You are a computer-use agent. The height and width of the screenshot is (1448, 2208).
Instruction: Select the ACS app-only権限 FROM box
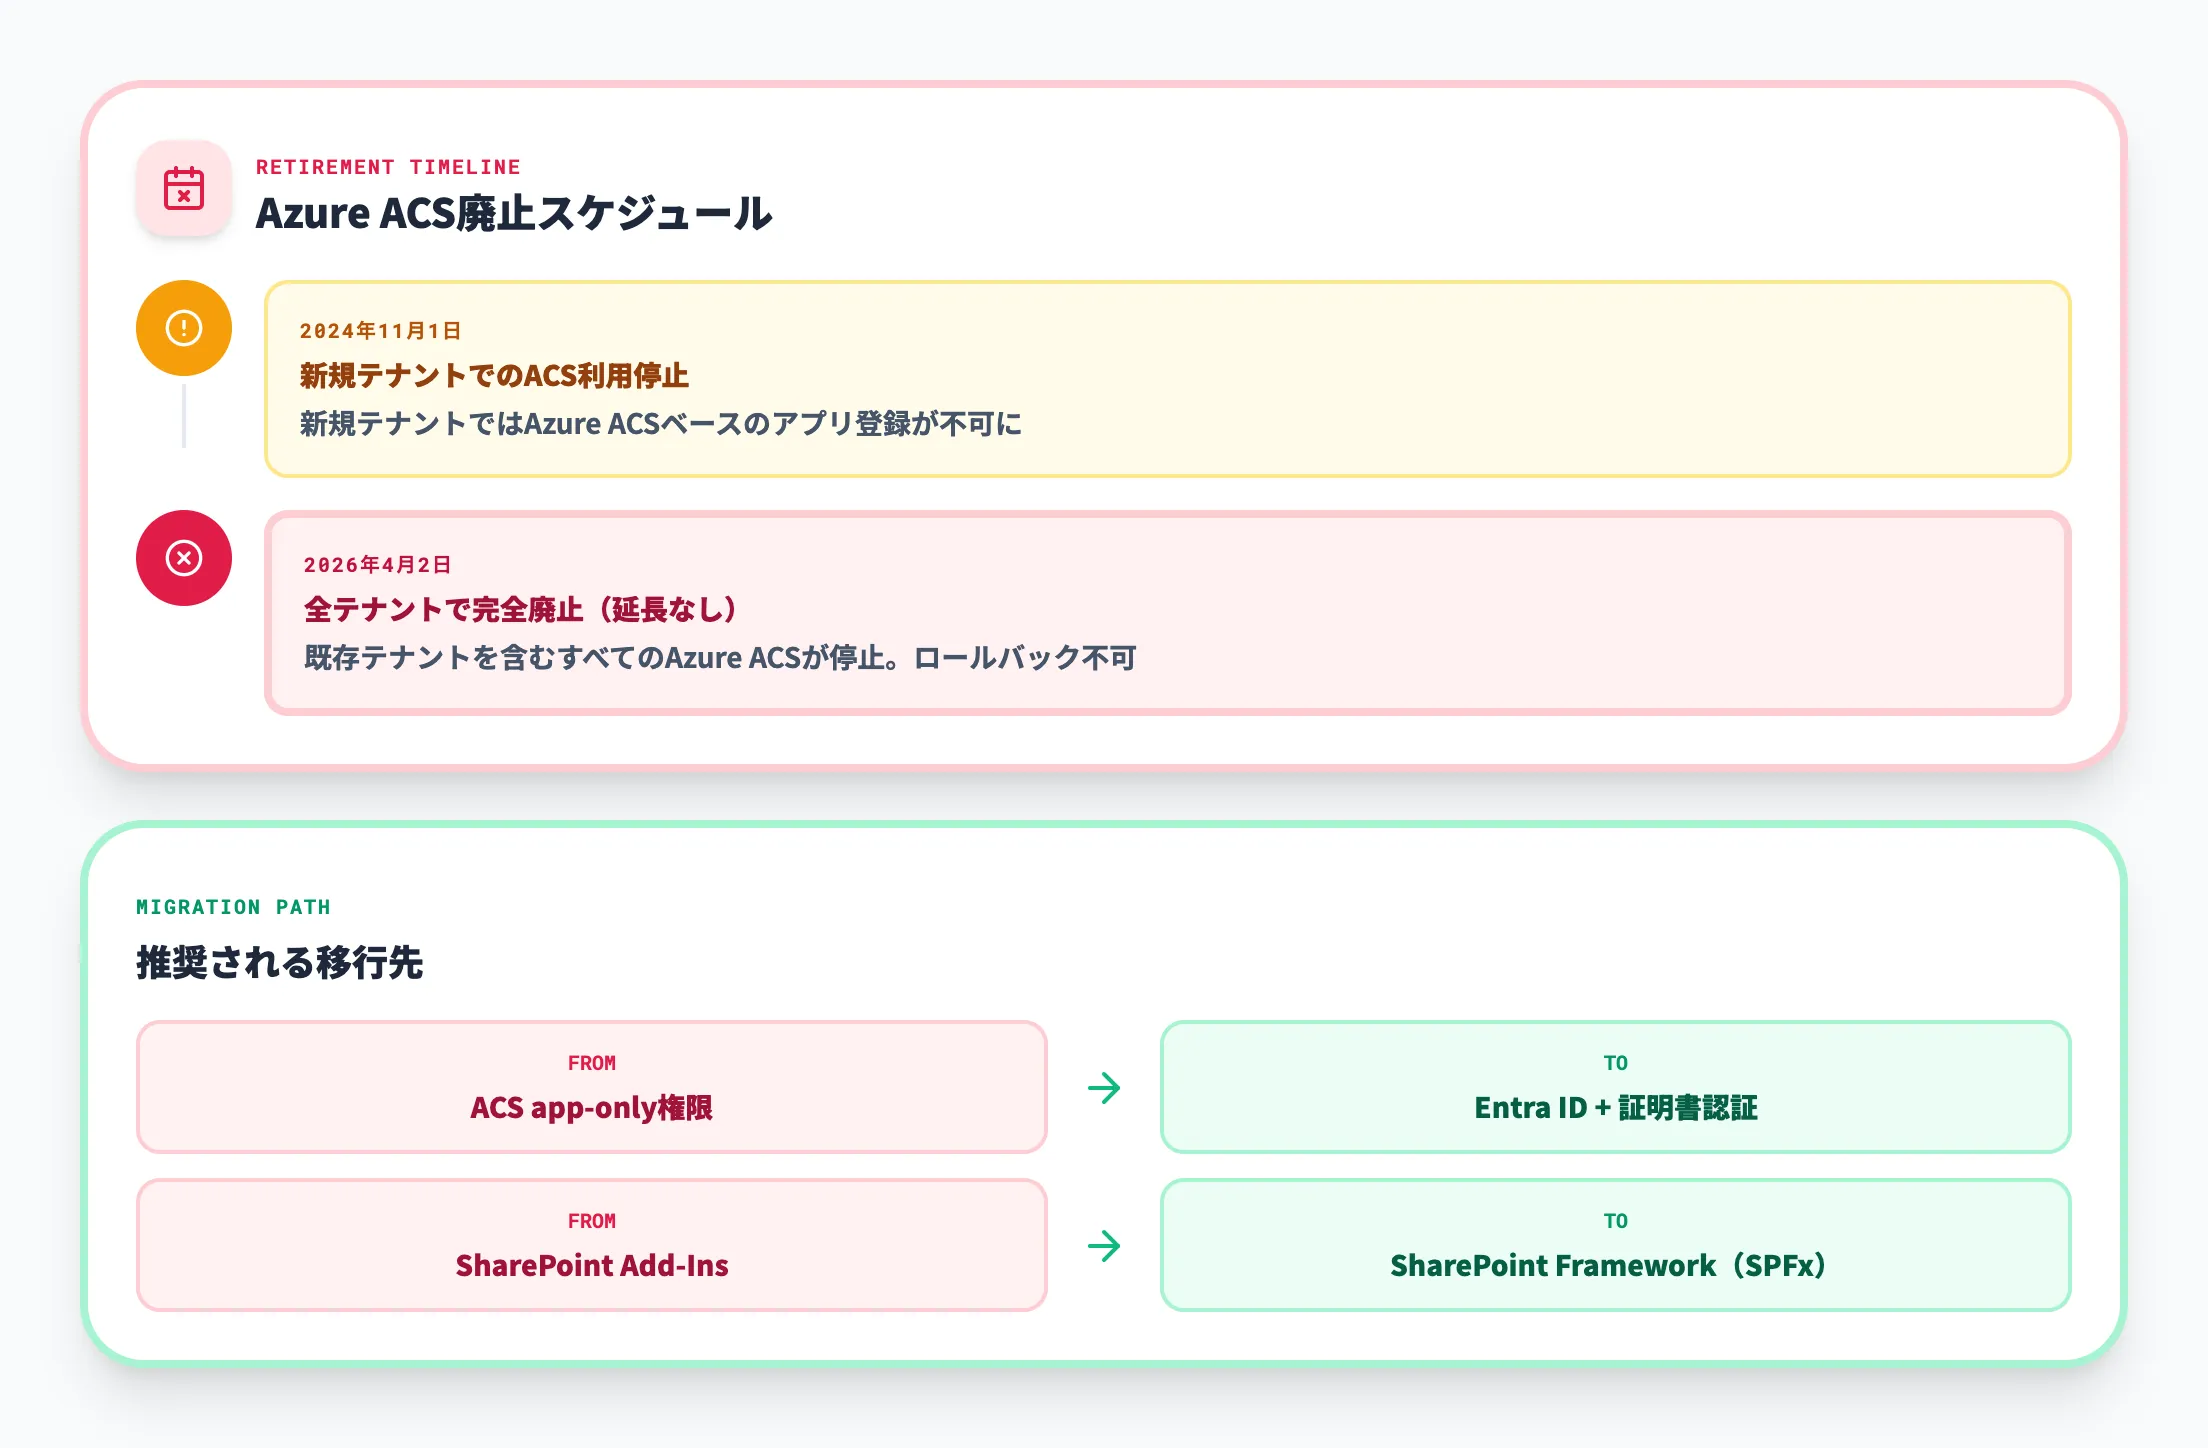point(592,1088)
